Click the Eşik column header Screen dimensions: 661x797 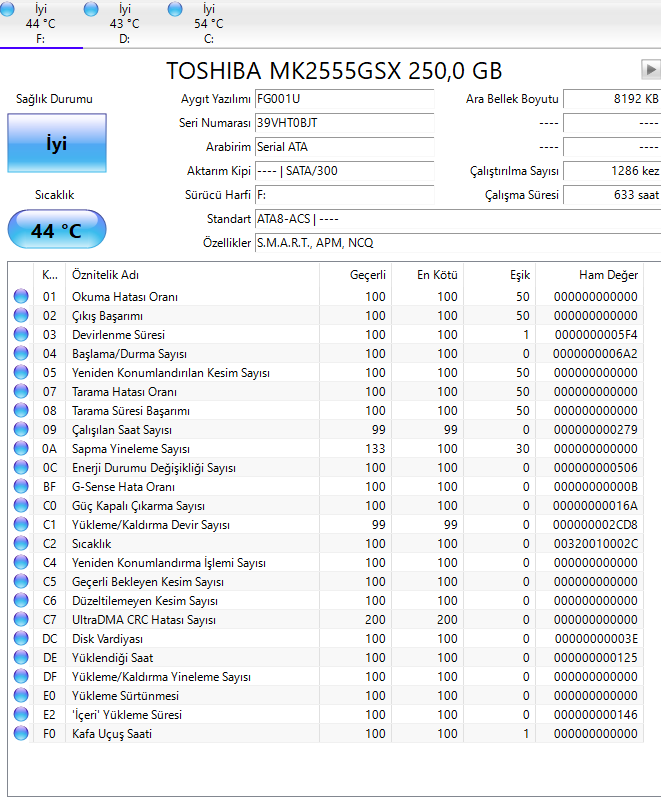coord(500,275)
